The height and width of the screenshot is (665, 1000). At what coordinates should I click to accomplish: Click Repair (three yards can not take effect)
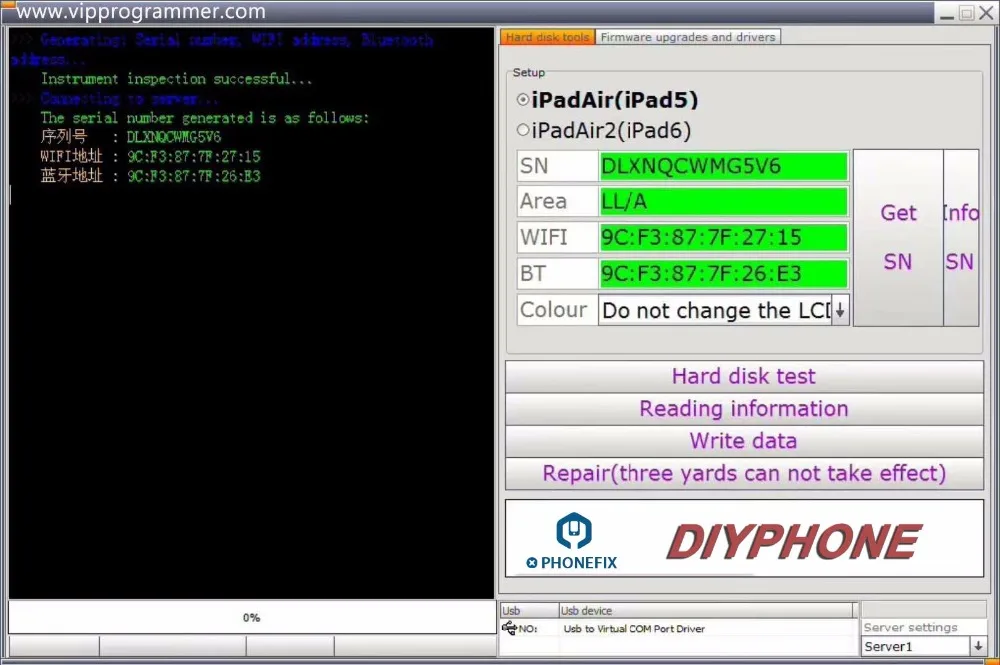pos(744,474)
